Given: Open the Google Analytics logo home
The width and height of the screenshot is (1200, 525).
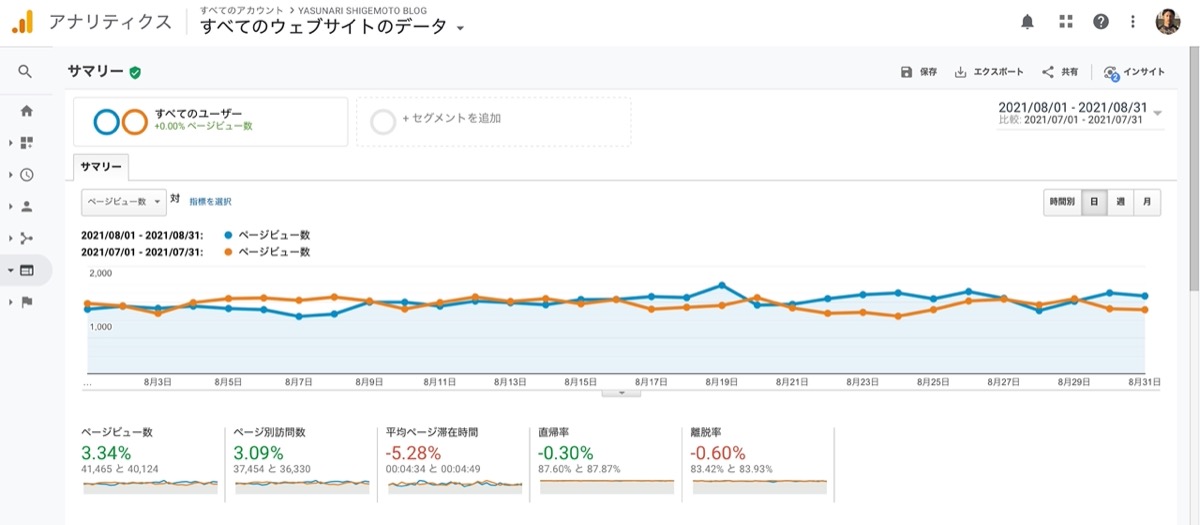Looking at the screenshot, I should pyautogui.click(x=22, y=21).
